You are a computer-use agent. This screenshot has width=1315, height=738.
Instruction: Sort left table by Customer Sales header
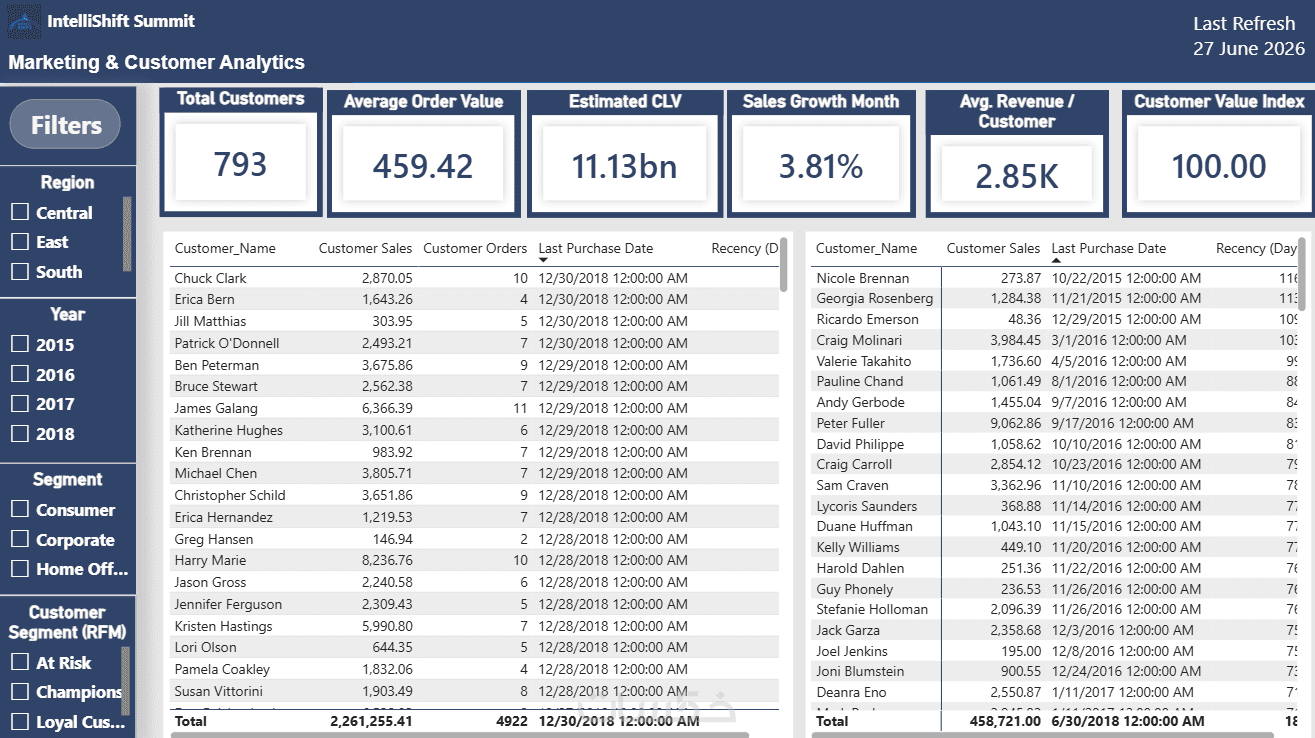pos(365,248)
